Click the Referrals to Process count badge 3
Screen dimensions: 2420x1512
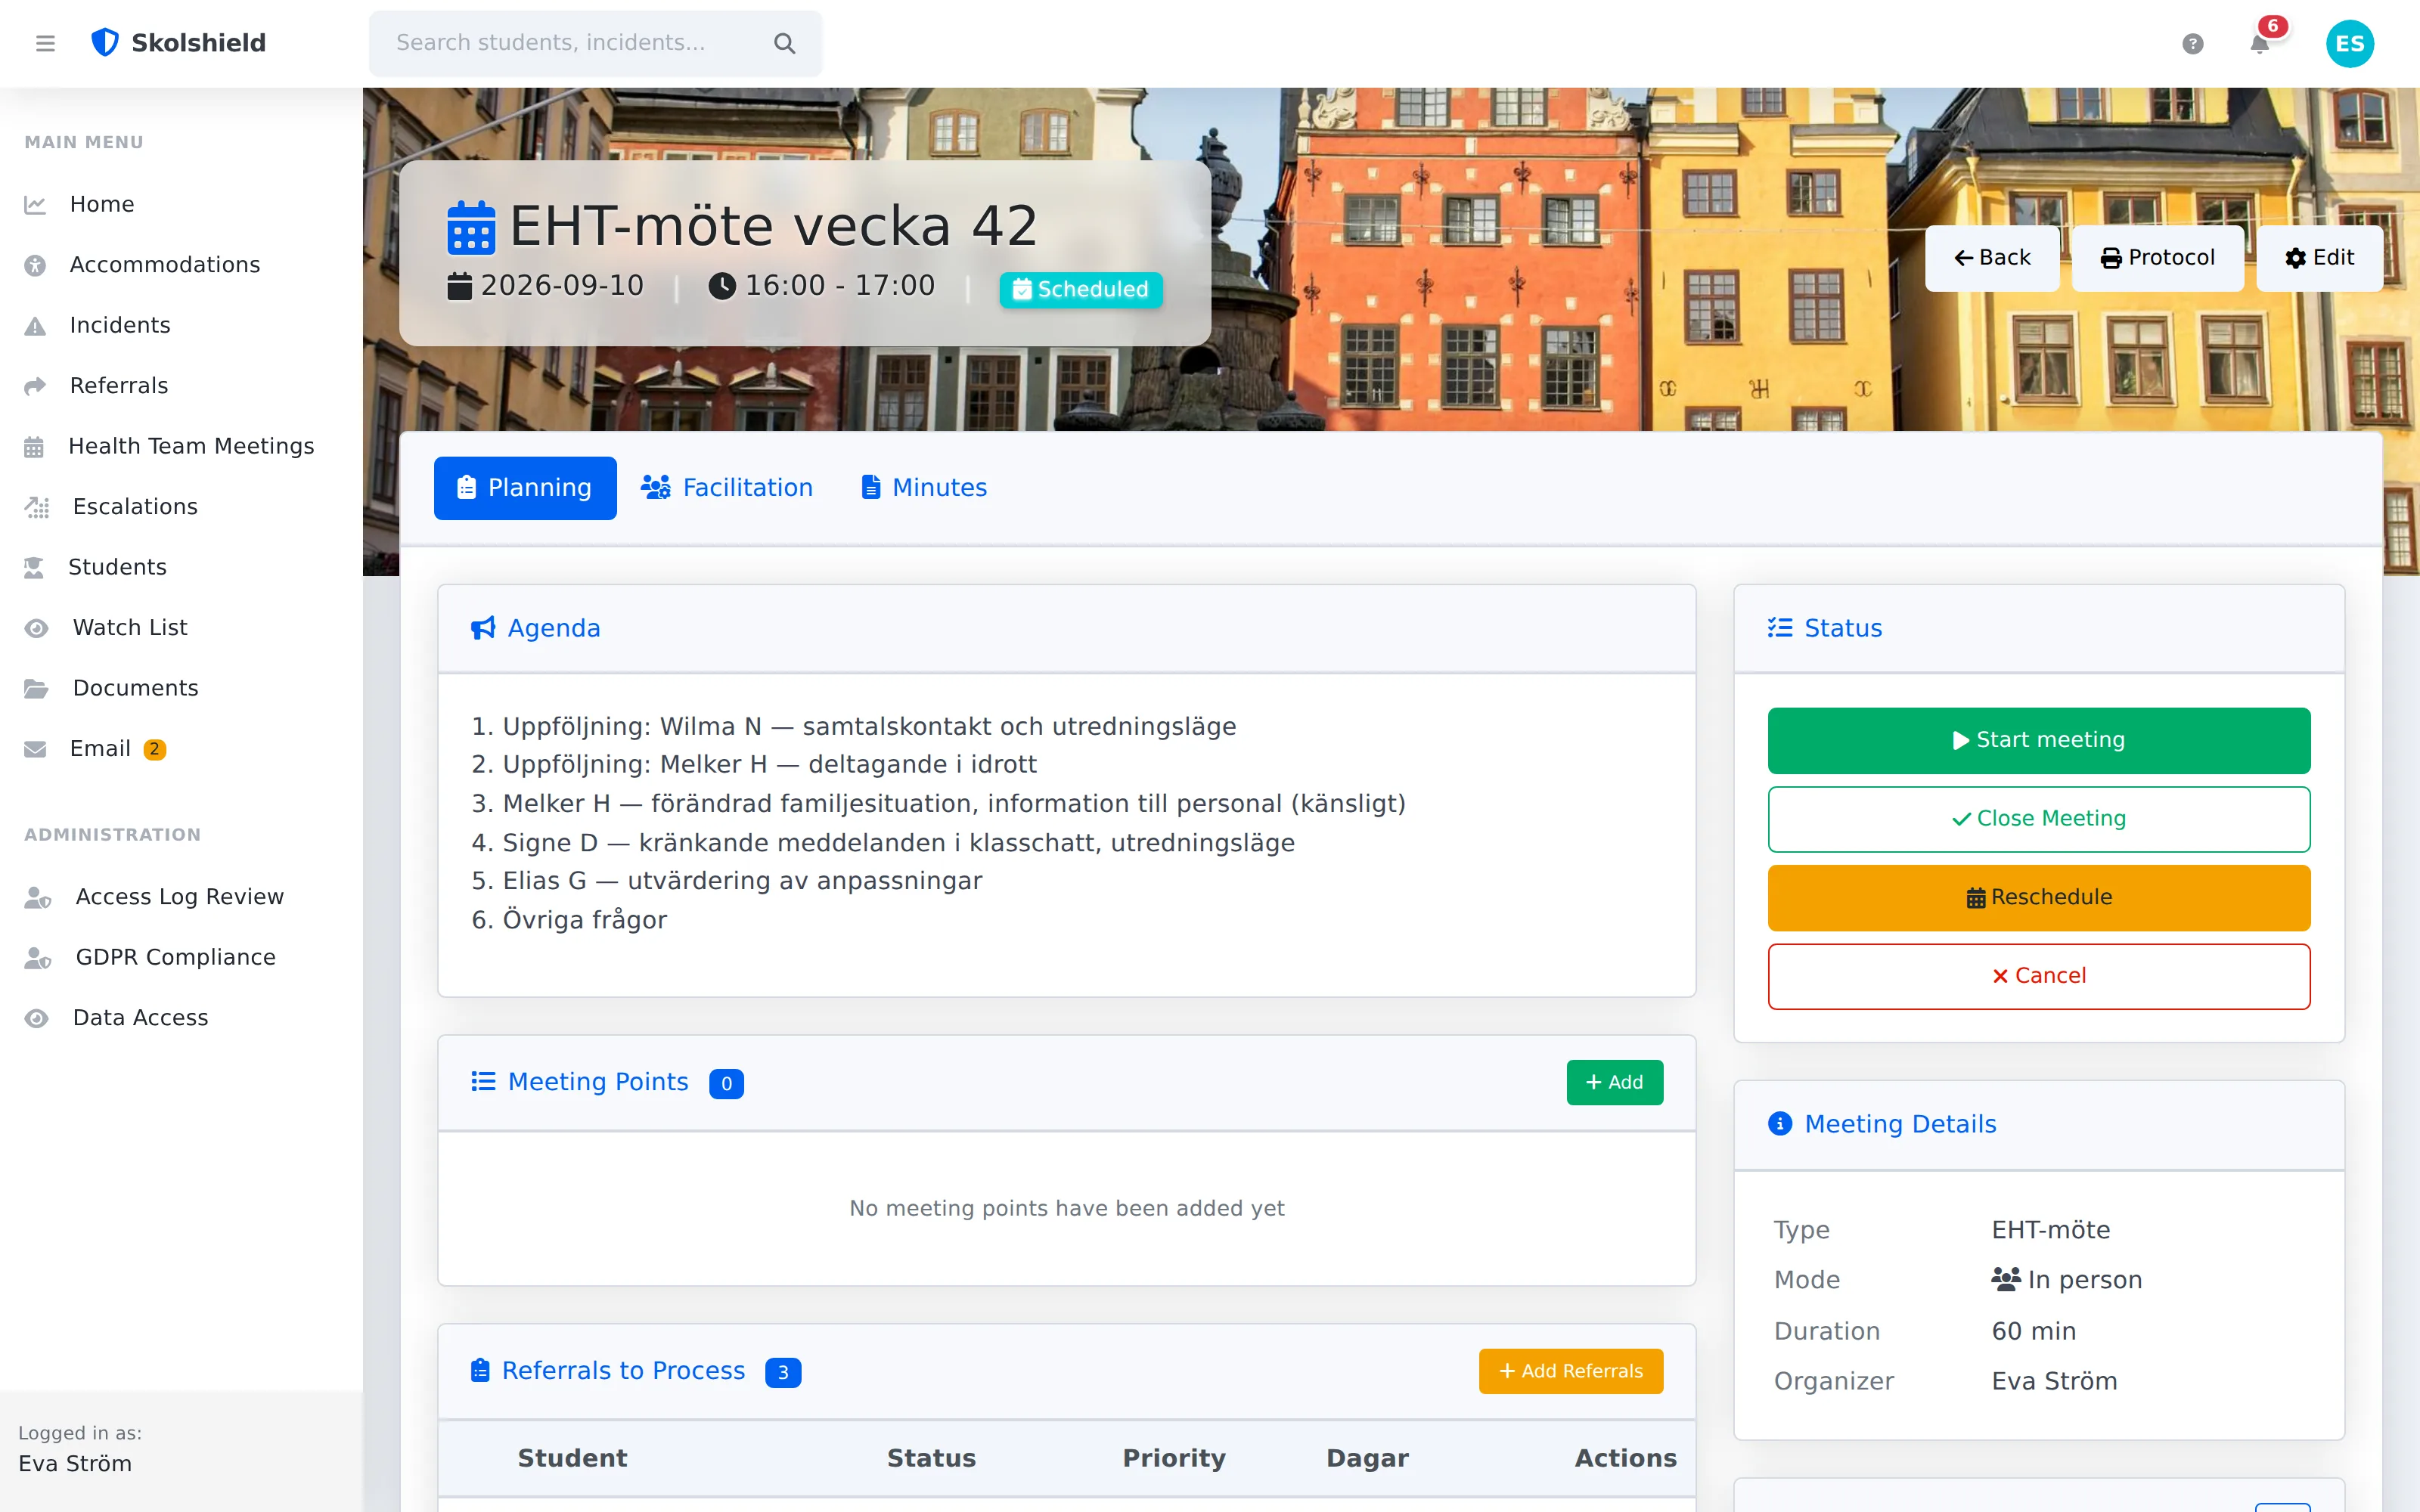click(782, 1372)
